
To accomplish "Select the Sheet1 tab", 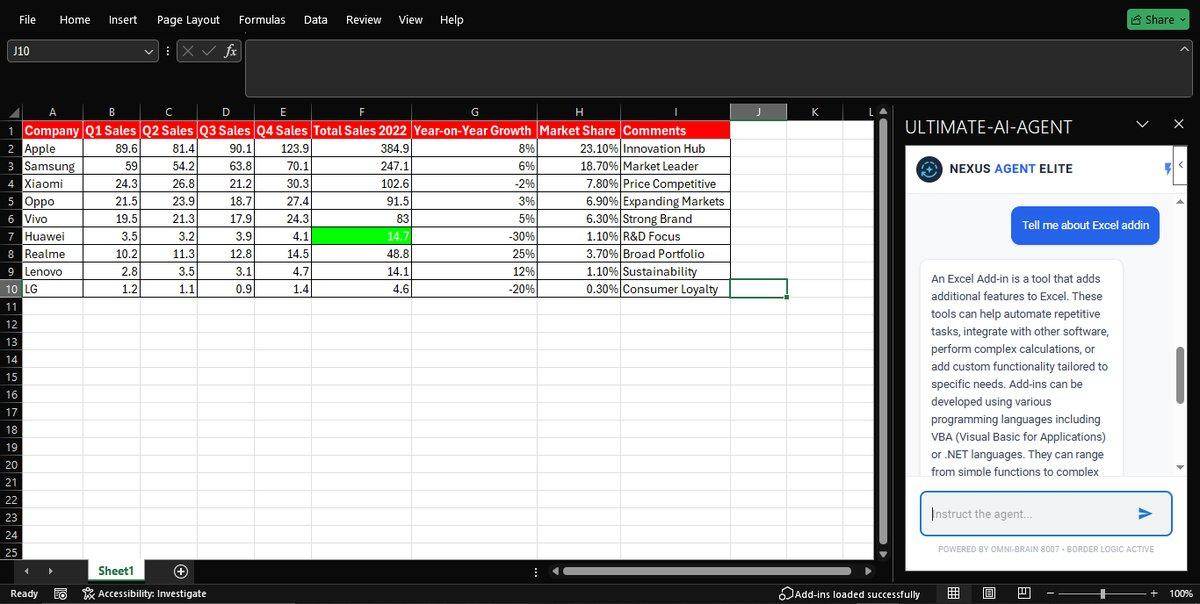I will (x=115, y=571).
